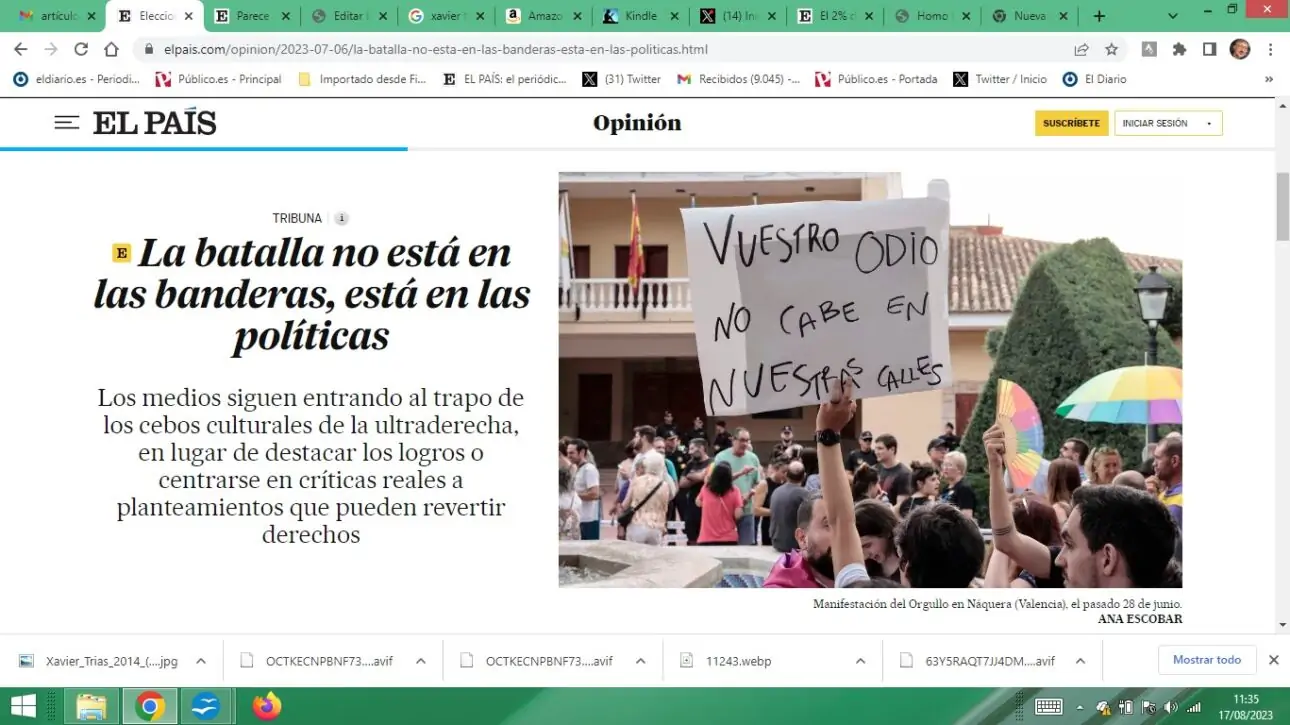This screenshot has width=1290, height=725.
Task: Open the 'Importado desde Fi...' bookmarks folder
Action: (x=362, y=79)
